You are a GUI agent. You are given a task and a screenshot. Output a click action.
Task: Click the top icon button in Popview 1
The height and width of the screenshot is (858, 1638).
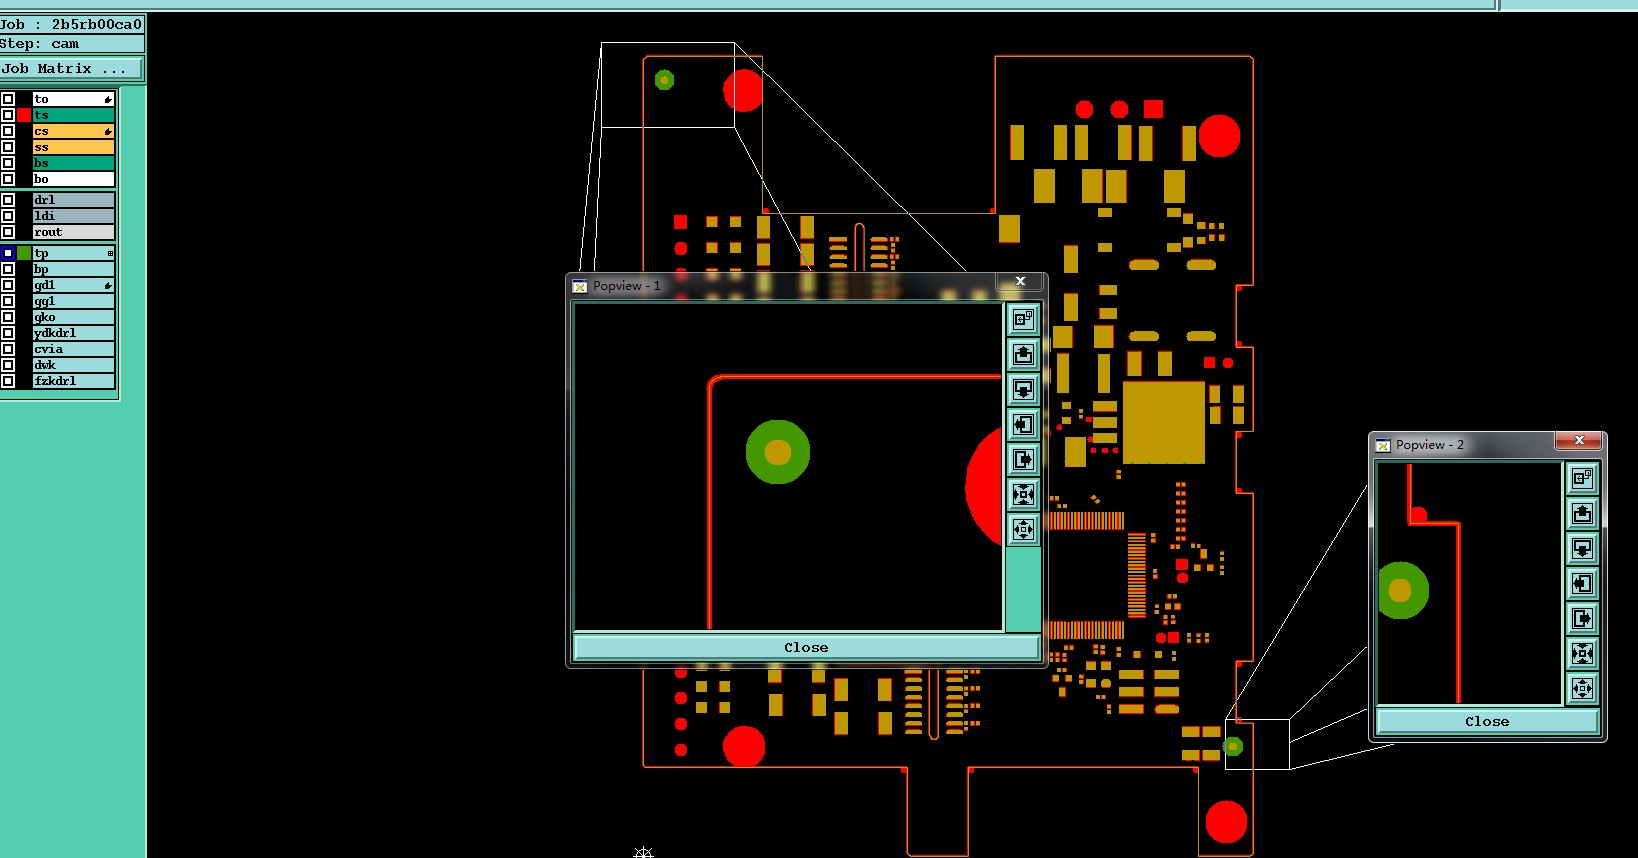click(x=1023, y=319)
